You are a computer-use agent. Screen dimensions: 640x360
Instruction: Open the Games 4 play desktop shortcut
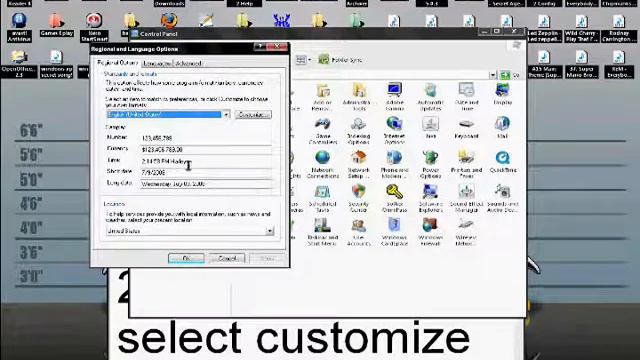tap(57, 24)
